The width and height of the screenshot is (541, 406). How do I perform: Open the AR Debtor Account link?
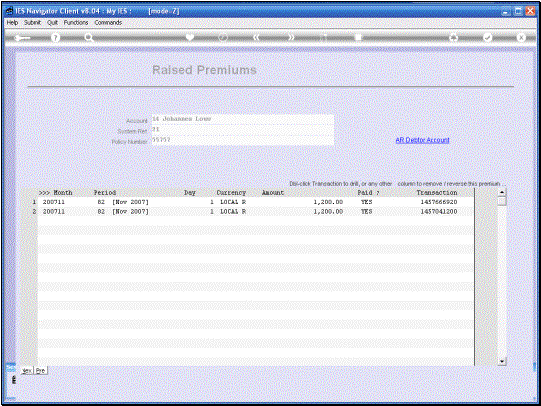point(422,140)
